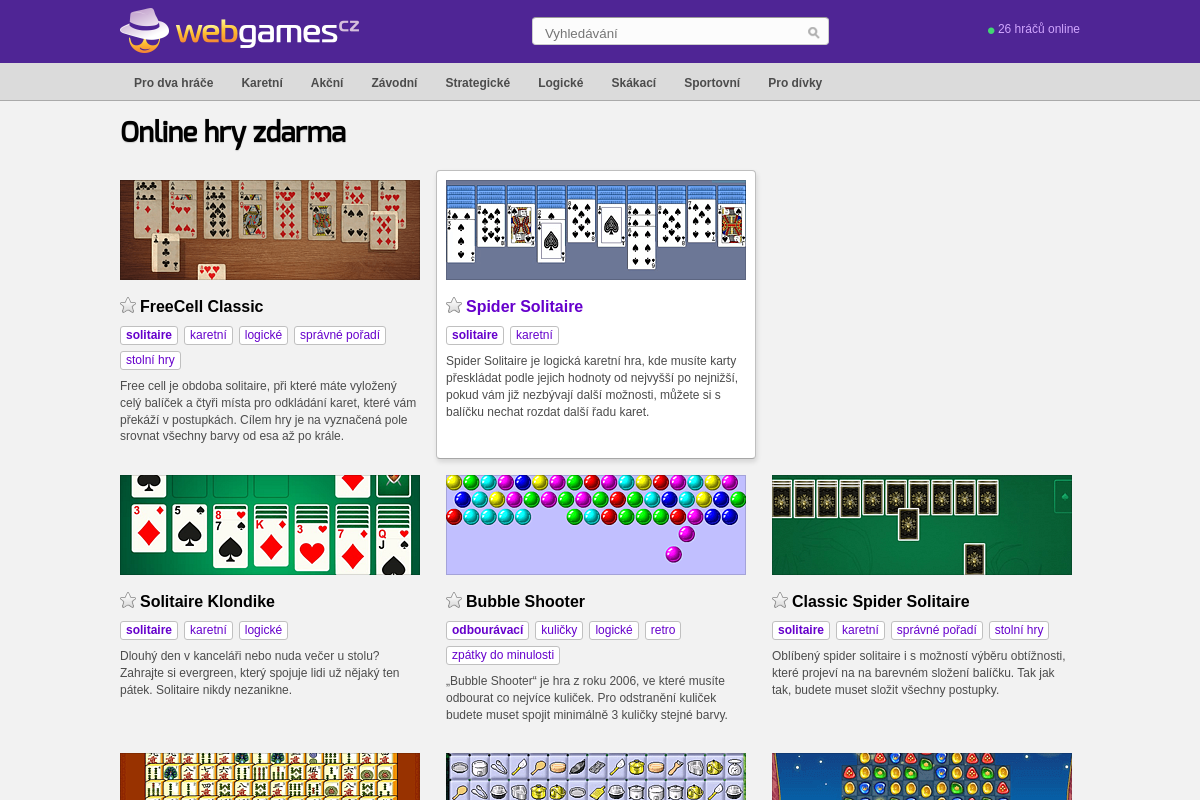Open the Pro dívky section
The image size is (1200, 800).
tap(795, 83)
